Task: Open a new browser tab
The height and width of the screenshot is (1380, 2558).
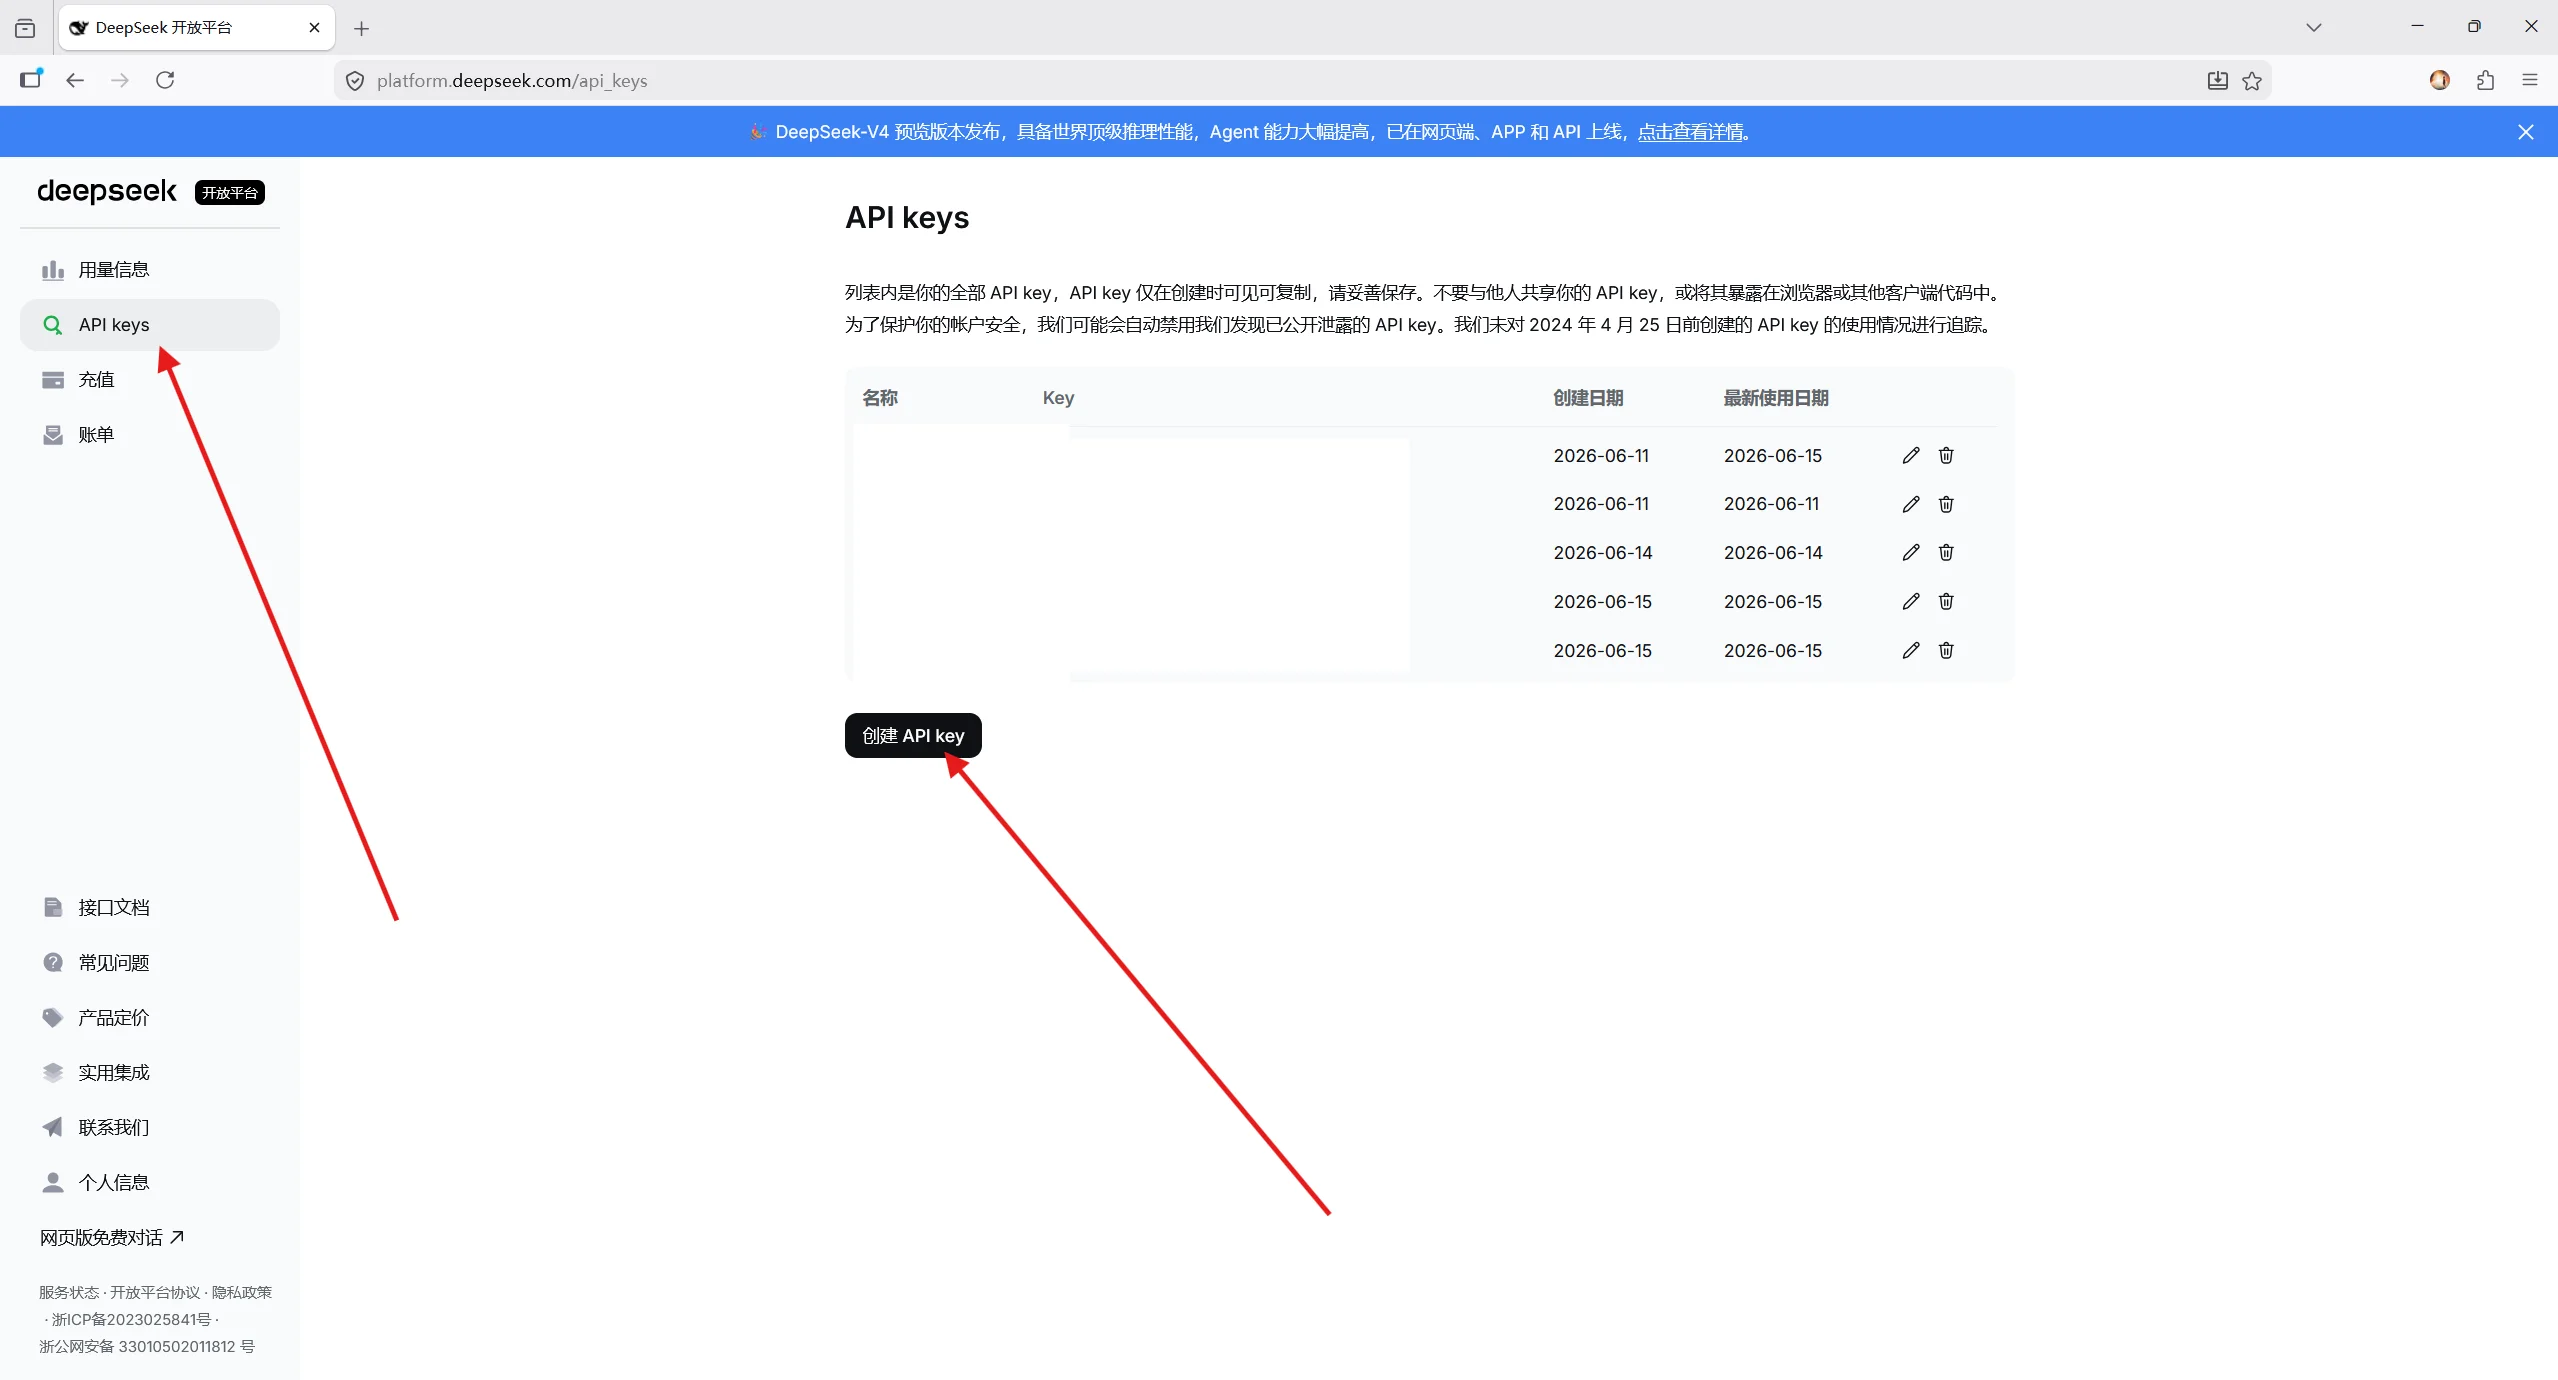Action: 362,29
